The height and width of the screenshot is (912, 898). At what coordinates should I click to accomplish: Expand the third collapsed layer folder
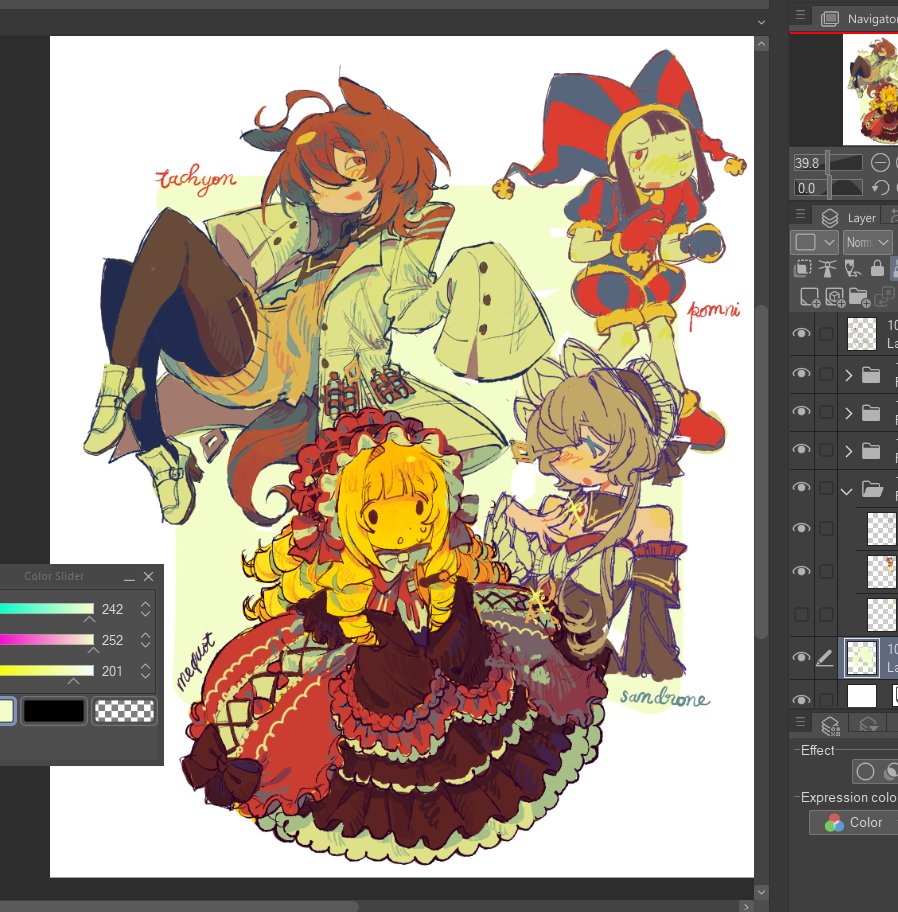point(848,451)
